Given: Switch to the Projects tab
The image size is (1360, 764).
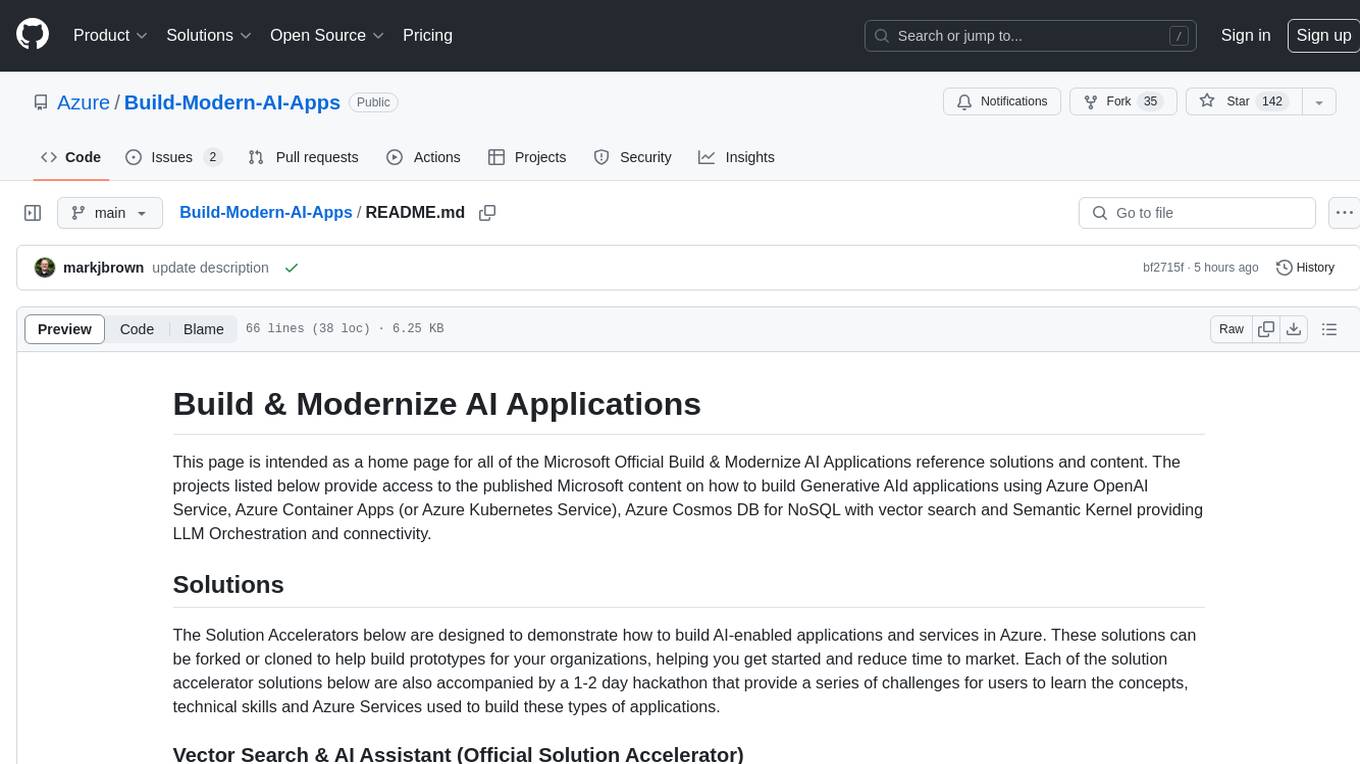Looking at the screenshot, I should point(527,157).
